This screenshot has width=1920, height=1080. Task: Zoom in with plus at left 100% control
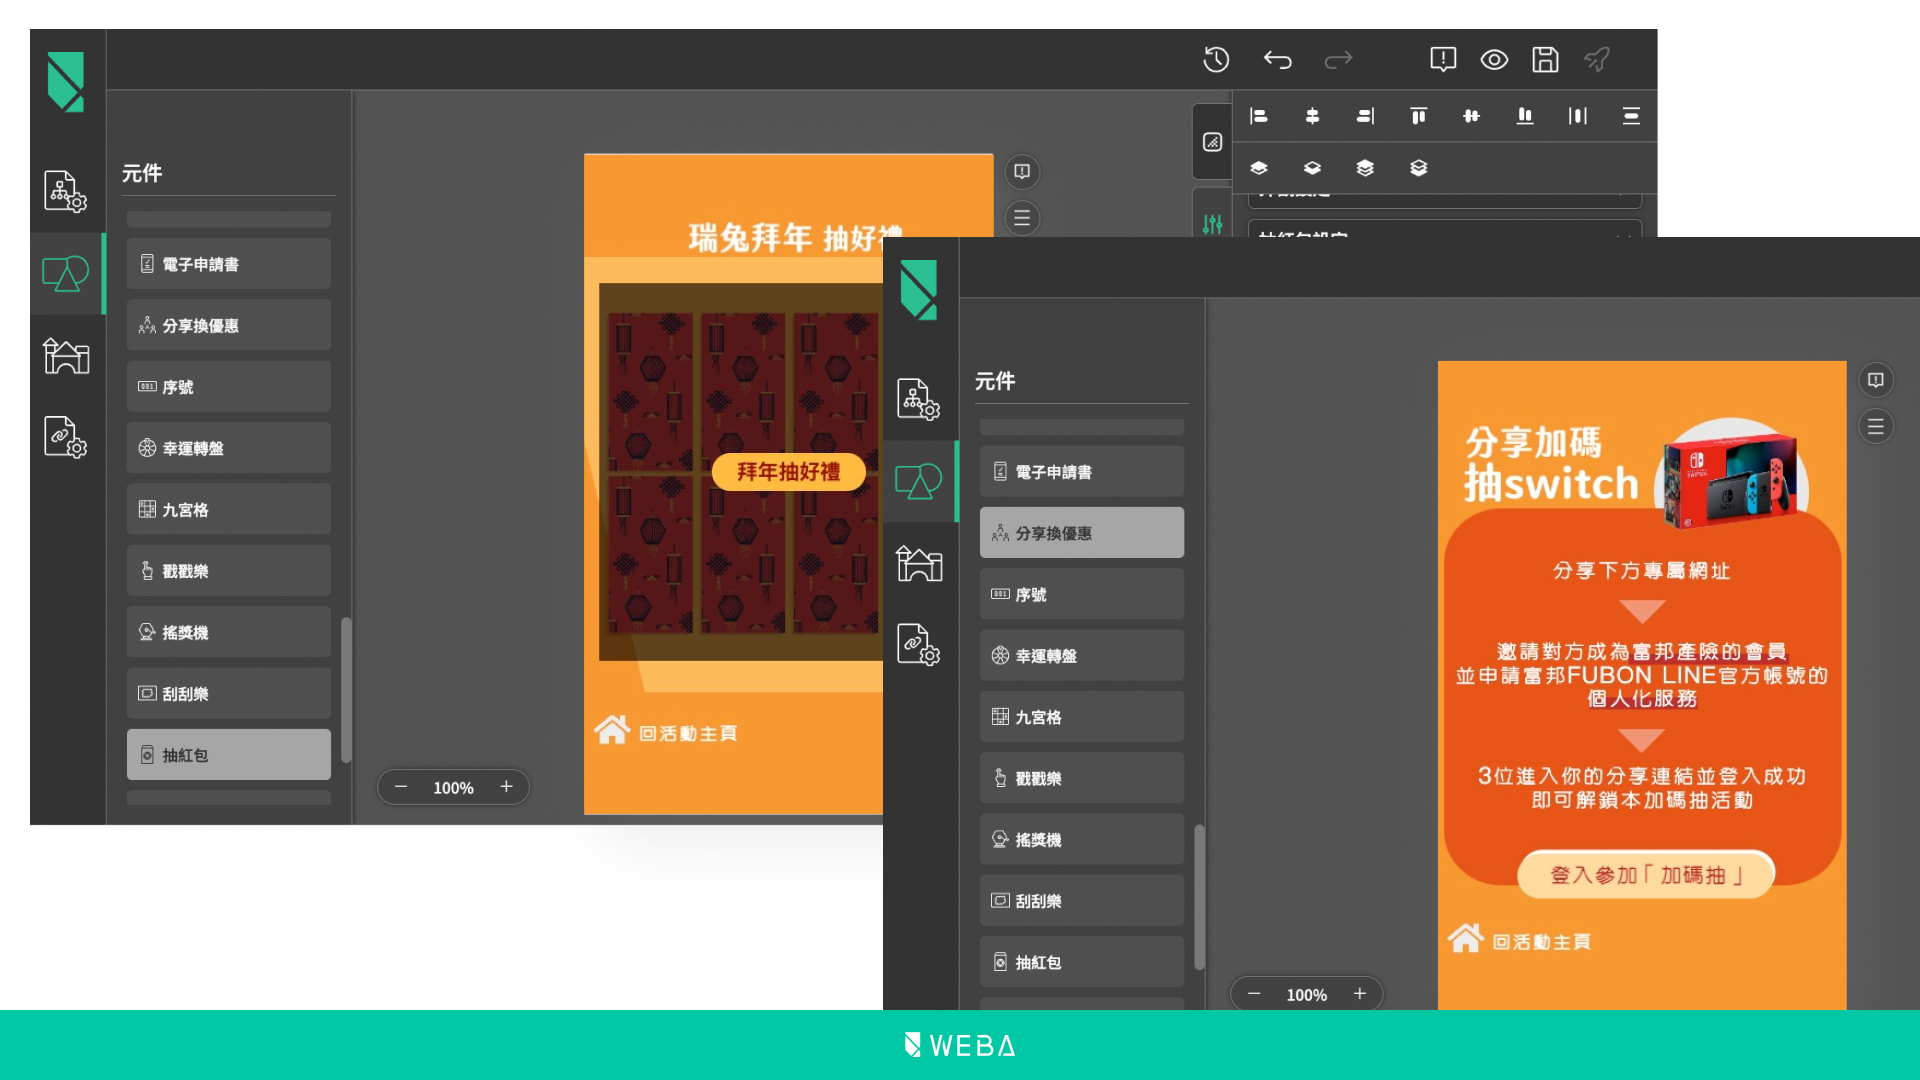(x=507, y=787)
